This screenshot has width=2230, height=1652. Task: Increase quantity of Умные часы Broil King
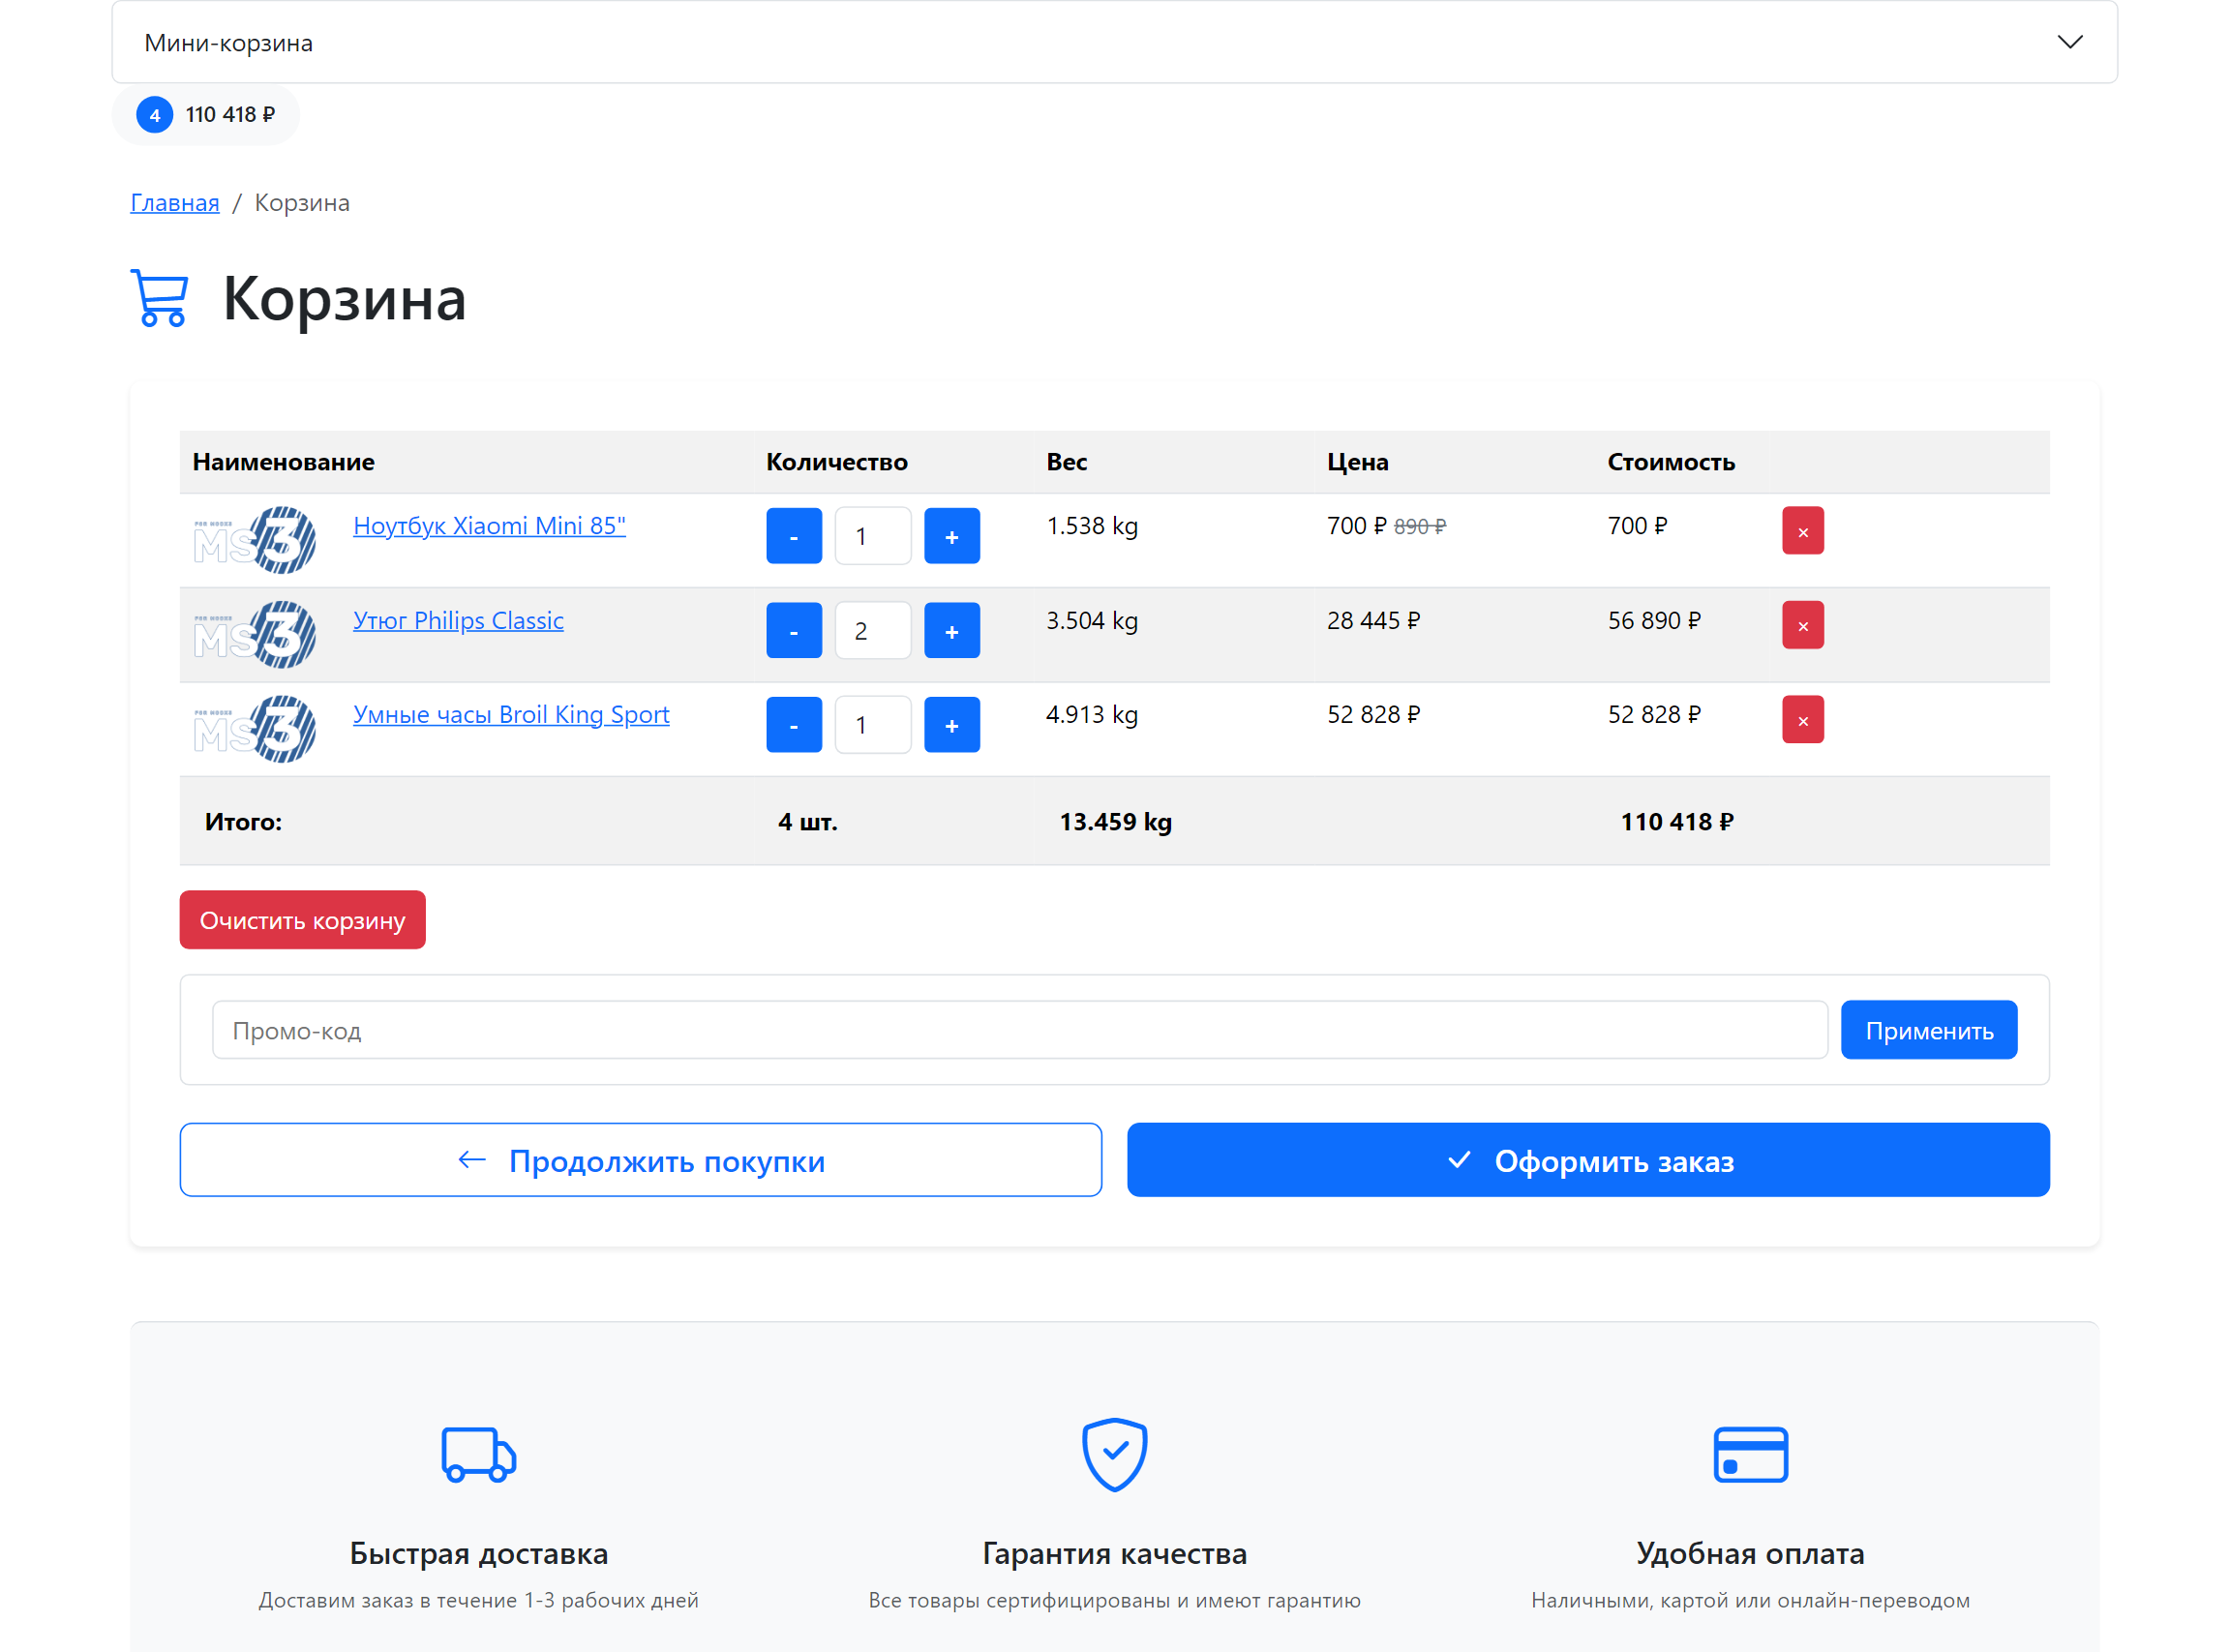point(952,725)
